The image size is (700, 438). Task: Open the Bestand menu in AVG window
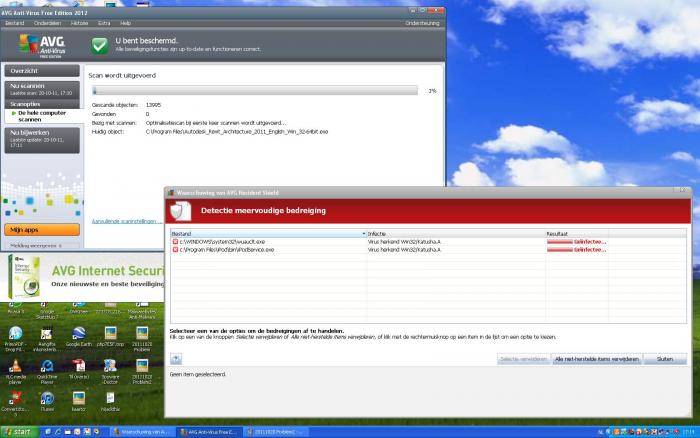(x=14, y=23)
